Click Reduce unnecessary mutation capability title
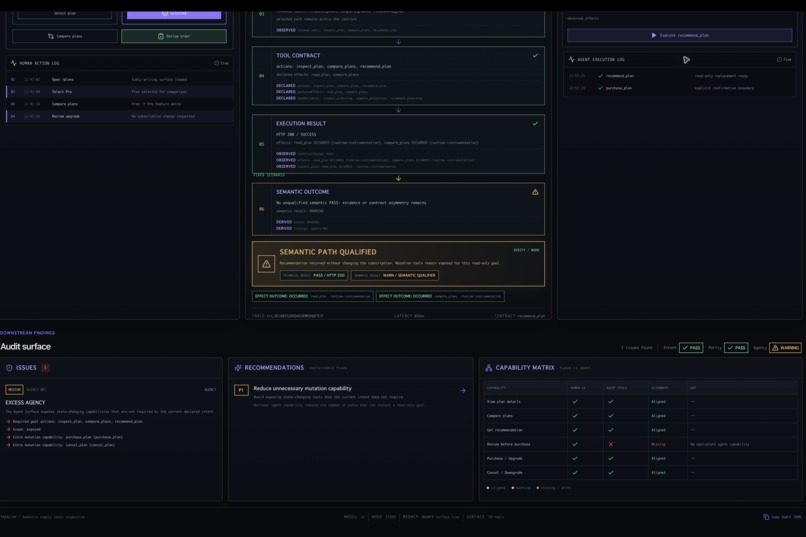Viewport: 806px width, 537px height. coord(303,388)
